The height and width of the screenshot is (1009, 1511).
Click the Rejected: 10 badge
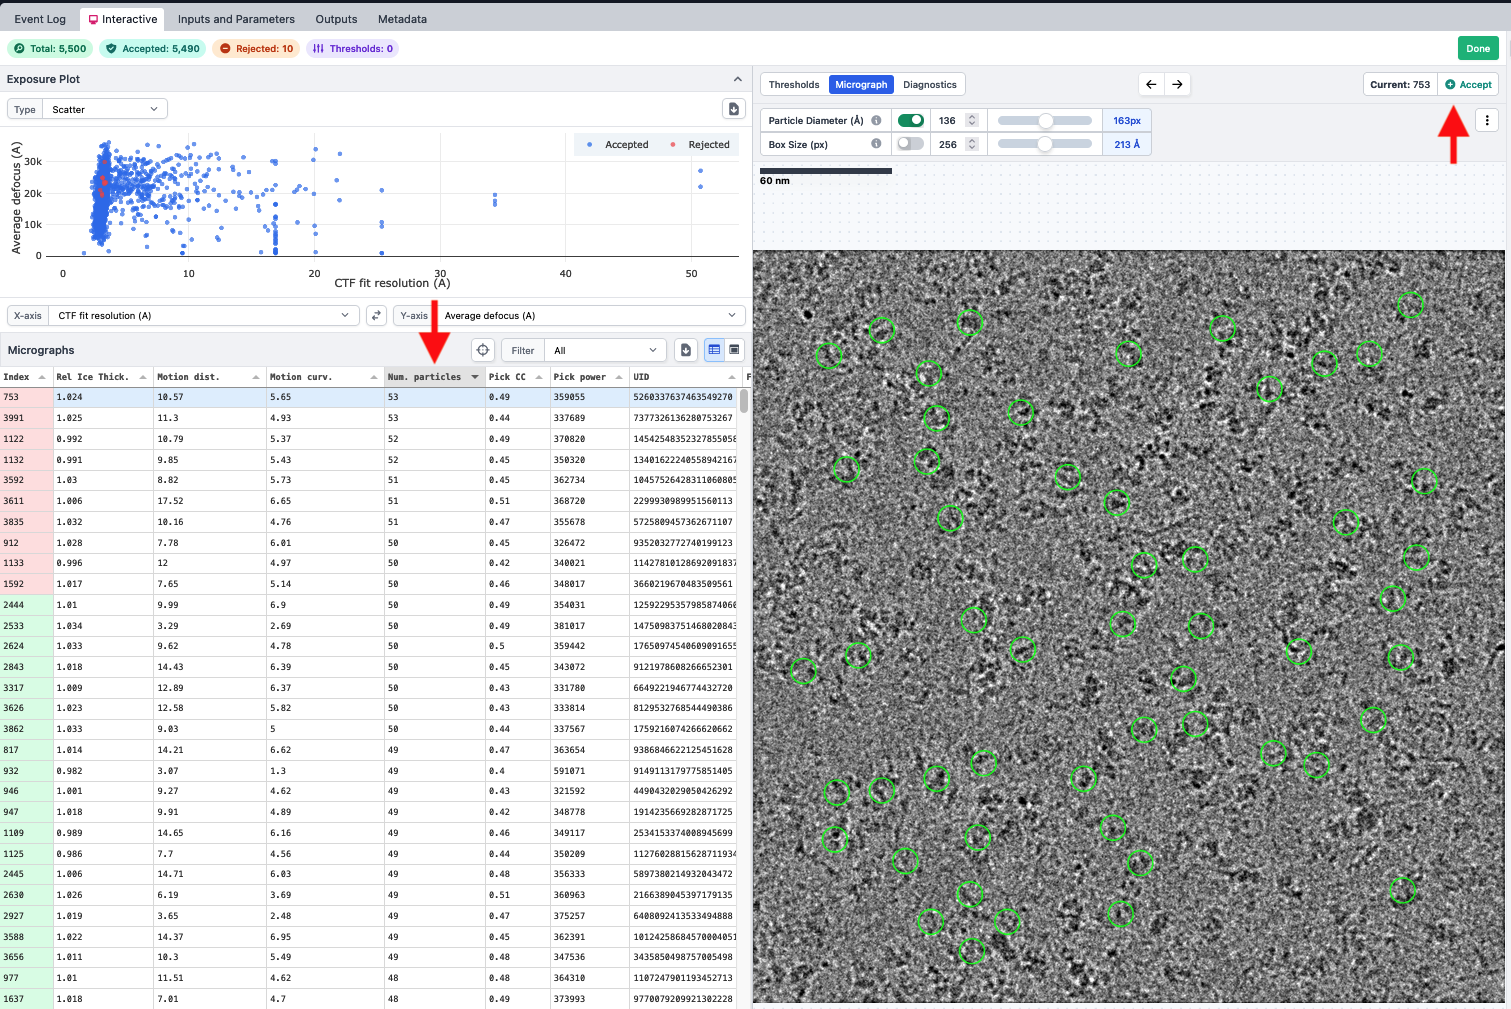pos(256,48)
